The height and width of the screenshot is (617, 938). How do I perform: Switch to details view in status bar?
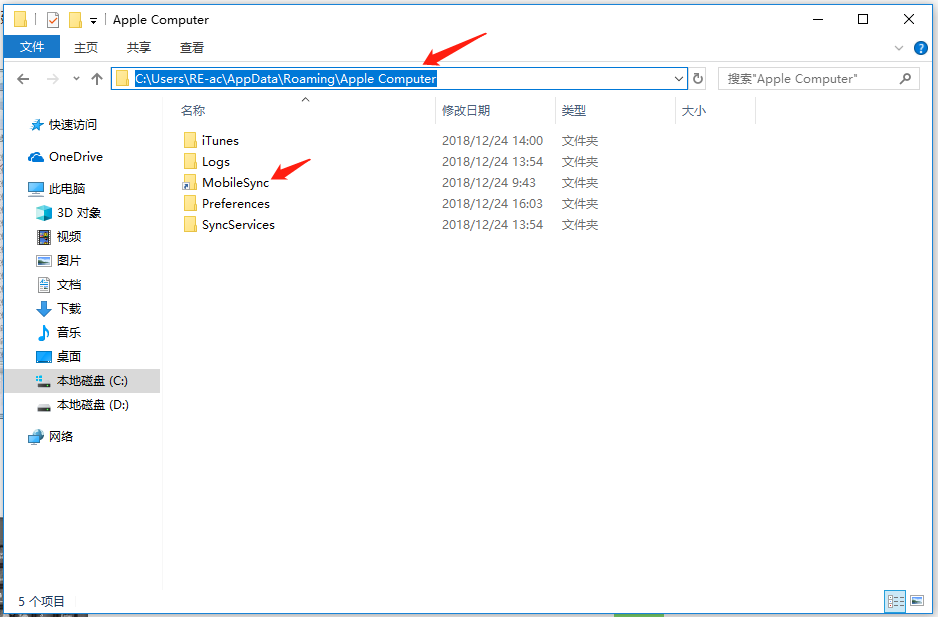896,601
